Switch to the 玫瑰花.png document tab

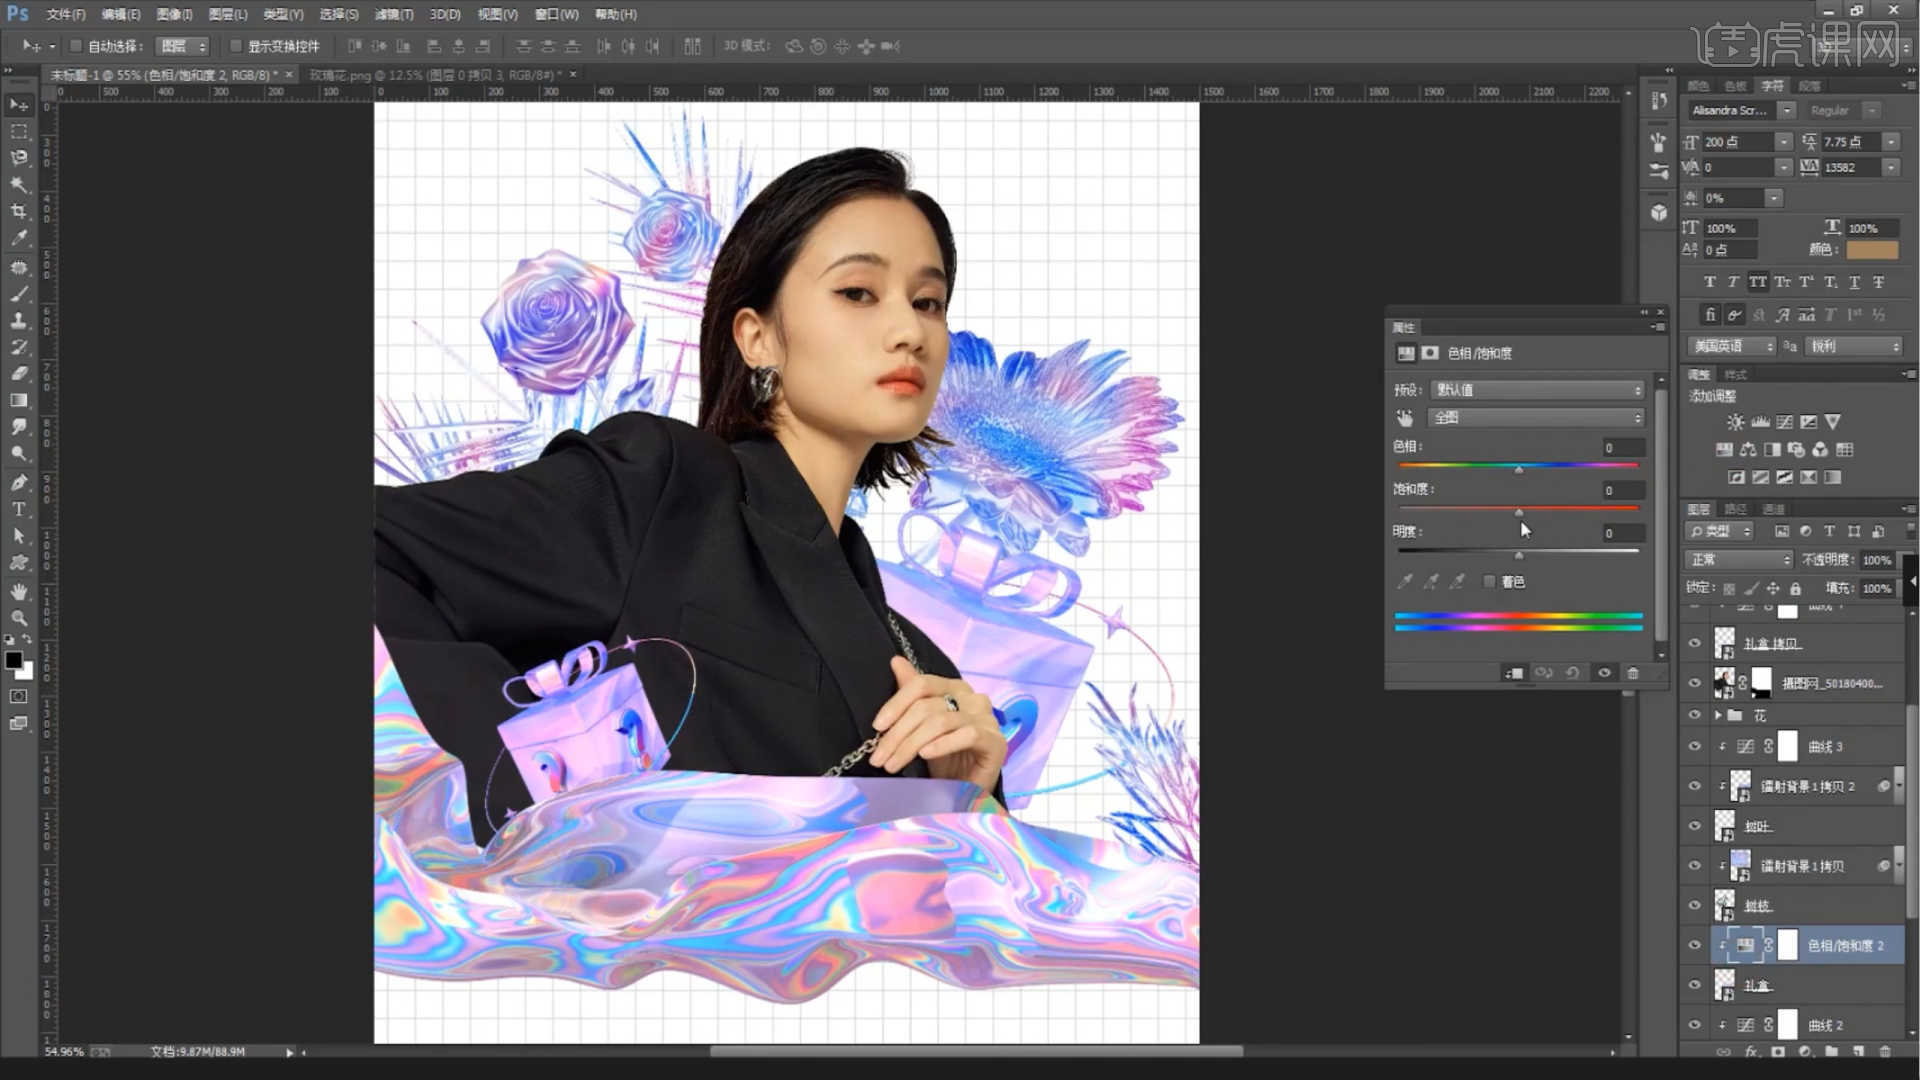click(x=435, y=75)
